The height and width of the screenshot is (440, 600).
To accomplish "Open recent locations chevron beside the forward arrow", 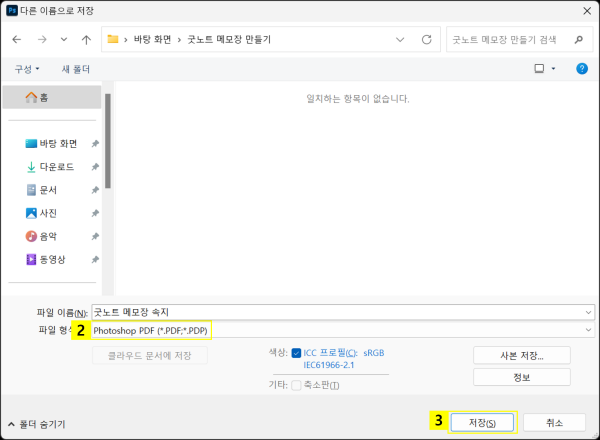I will (x=64, y=39).
